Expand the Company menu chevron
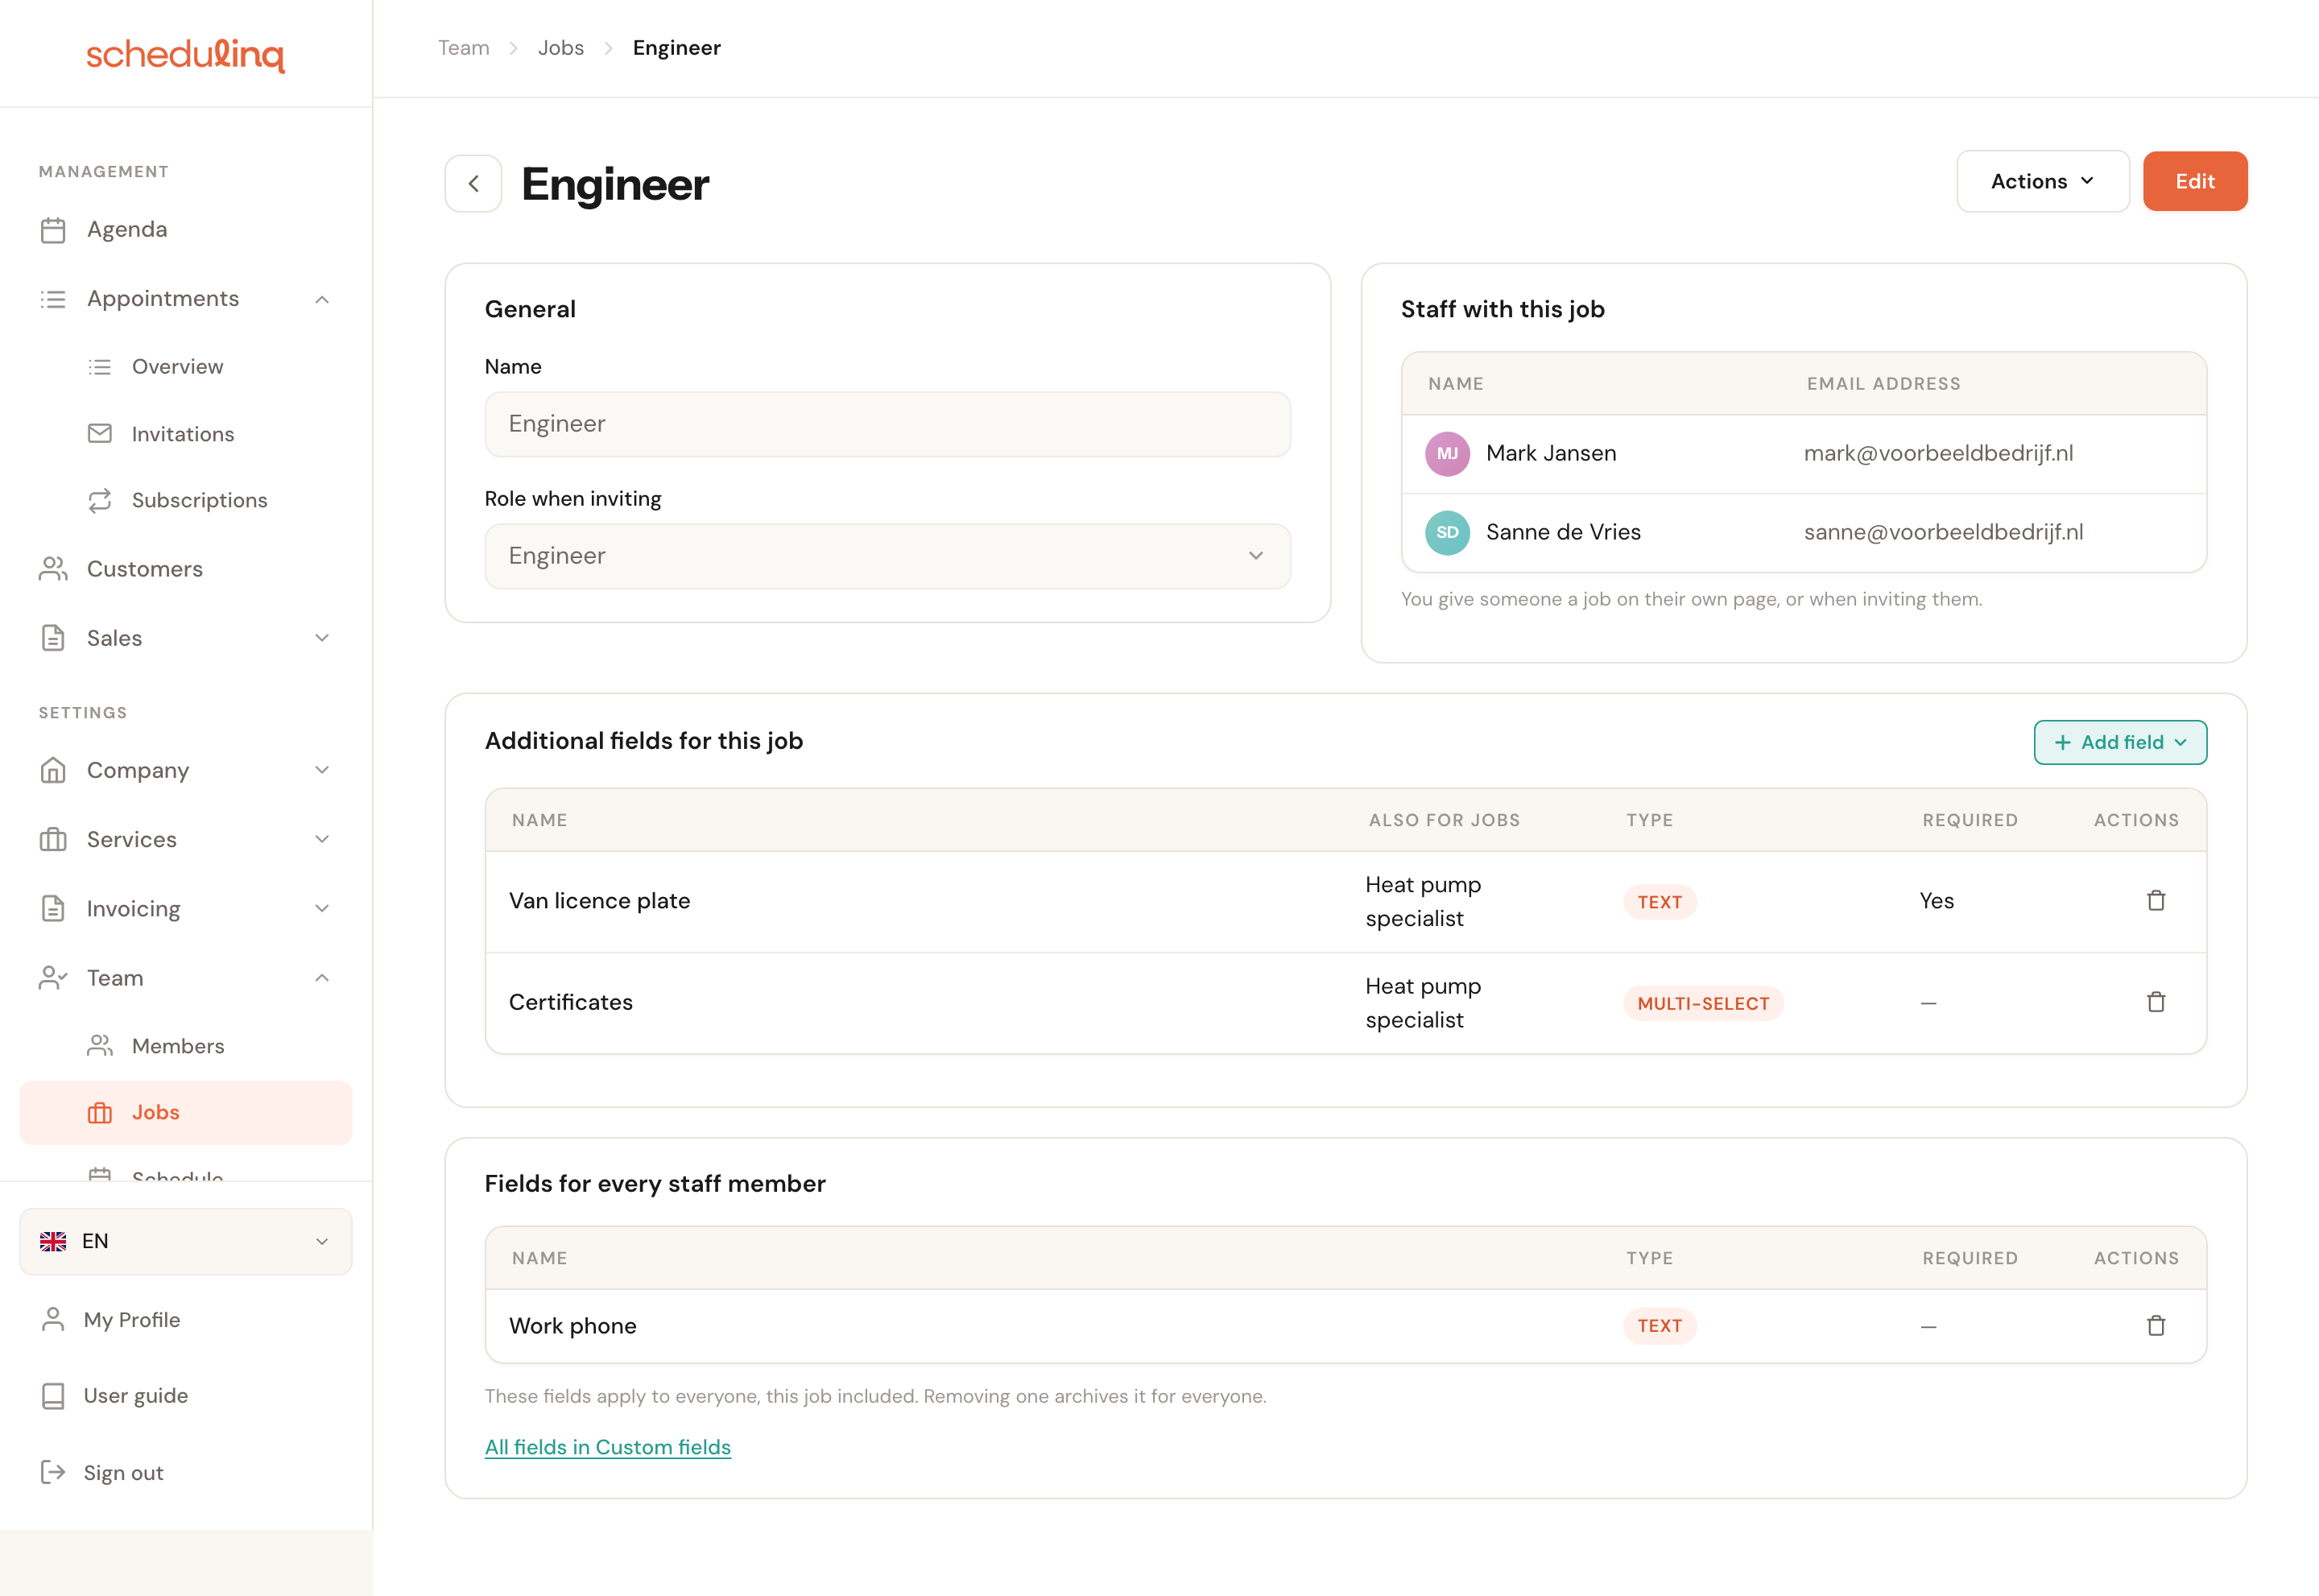 coord(322,770)
